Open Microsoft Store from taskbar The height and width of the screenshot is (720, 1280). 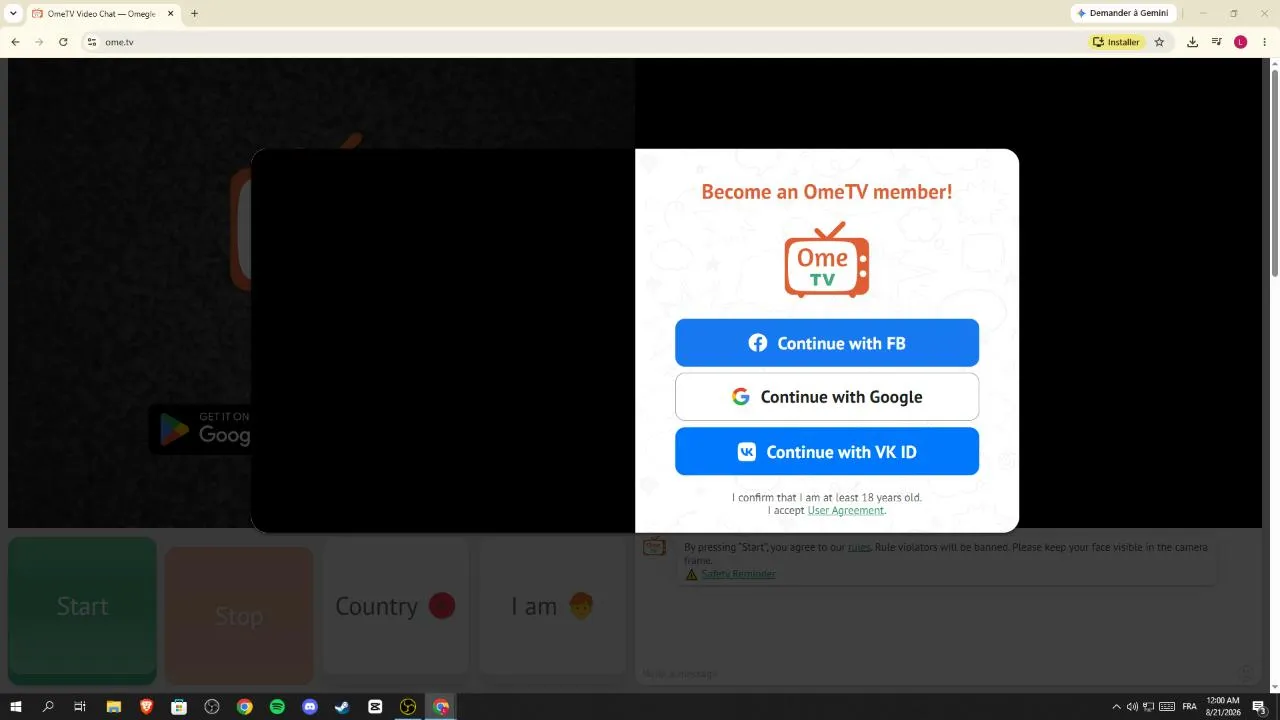tap(179, 706)
